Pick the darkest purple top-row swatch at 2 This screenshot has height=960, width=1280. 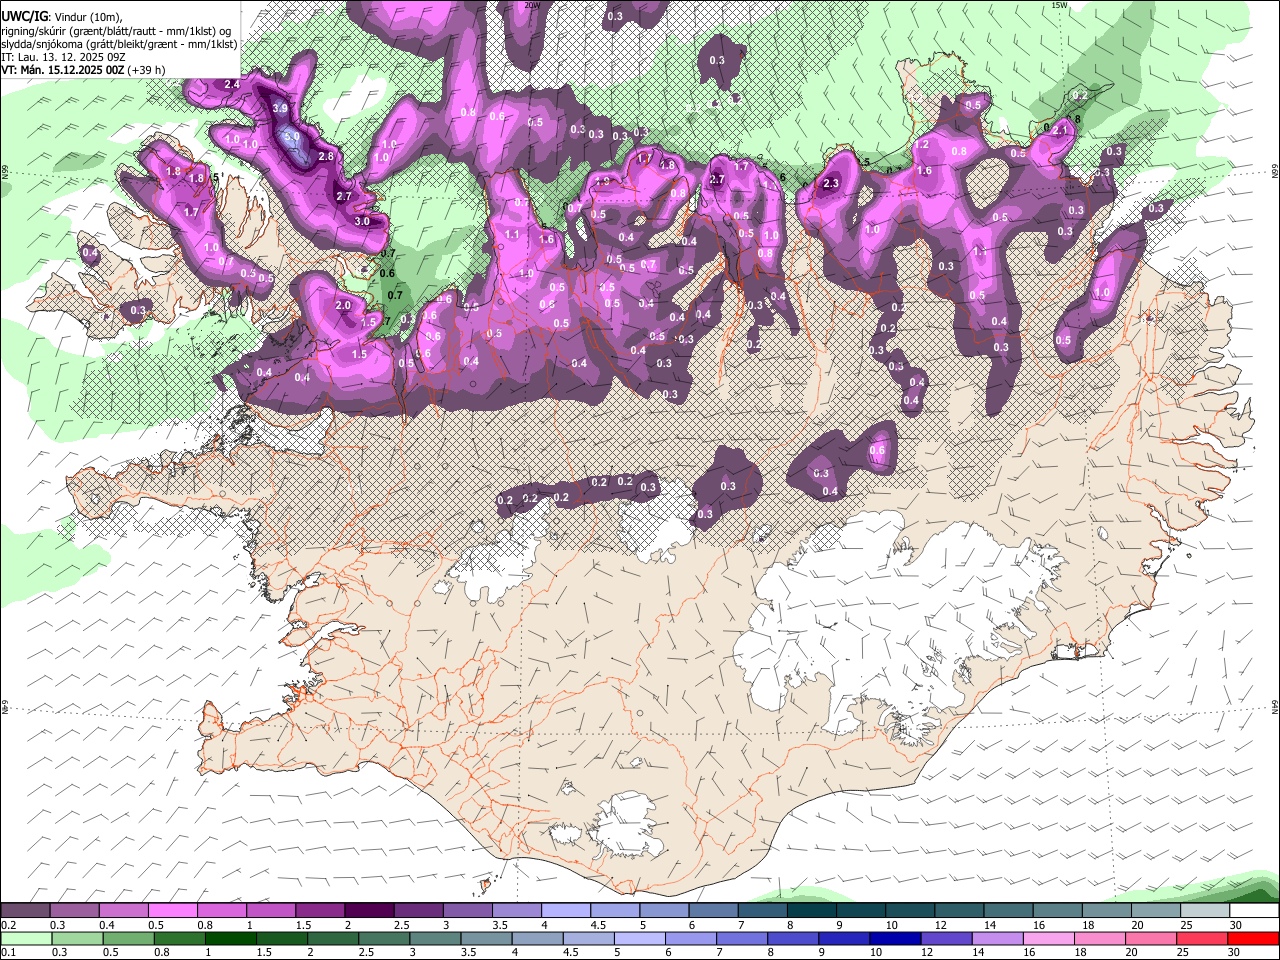point(369,911)
